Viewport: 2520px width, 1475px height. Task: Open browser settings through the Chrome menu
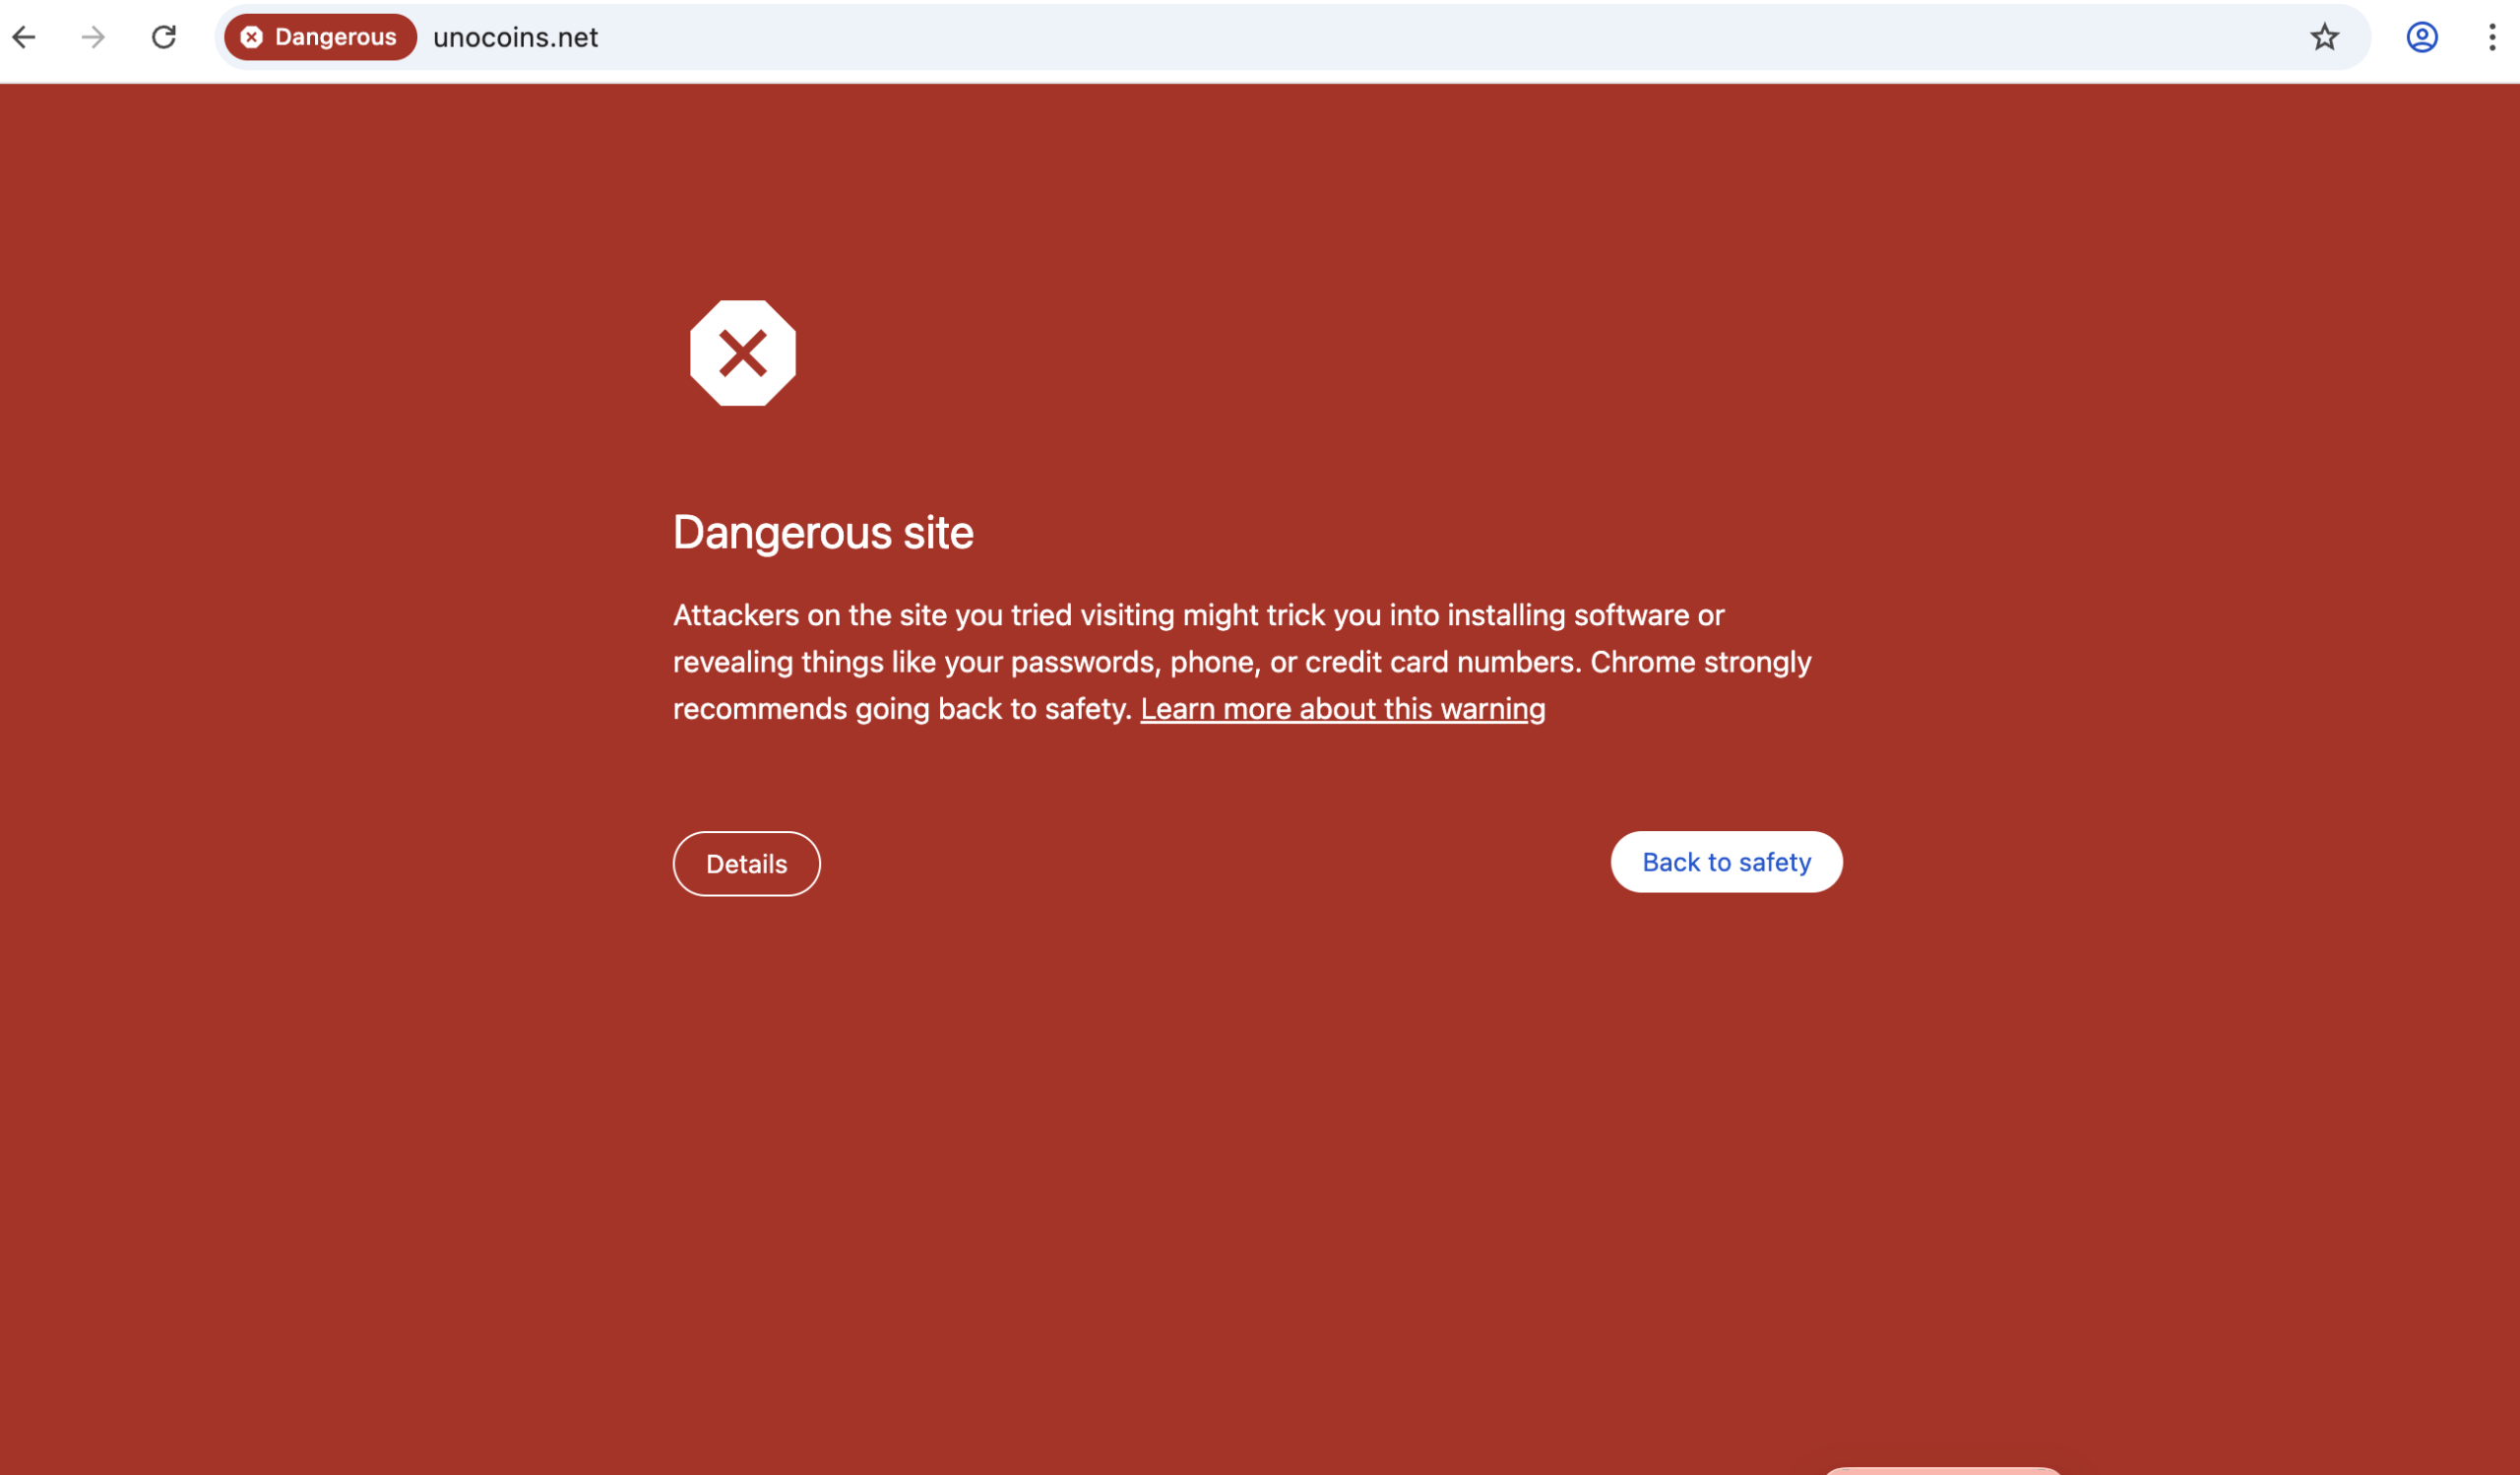click(x=2491, y=37)
